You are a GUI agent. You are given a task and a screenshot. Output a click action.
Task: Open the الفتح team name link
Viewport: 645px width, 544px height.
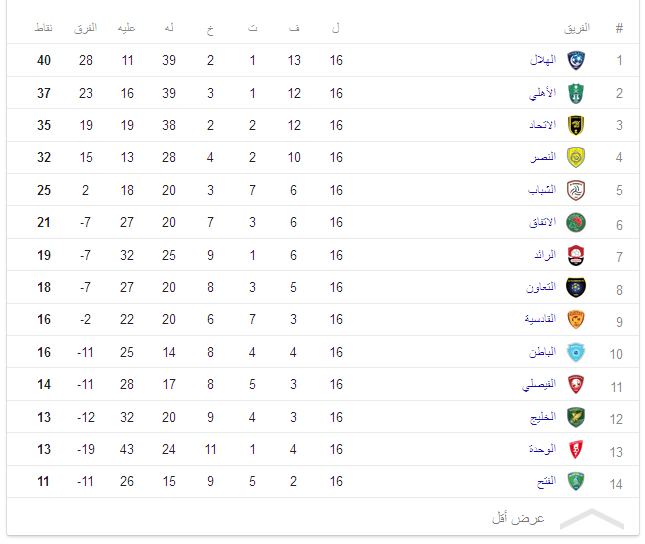click(x=547, y=481)
